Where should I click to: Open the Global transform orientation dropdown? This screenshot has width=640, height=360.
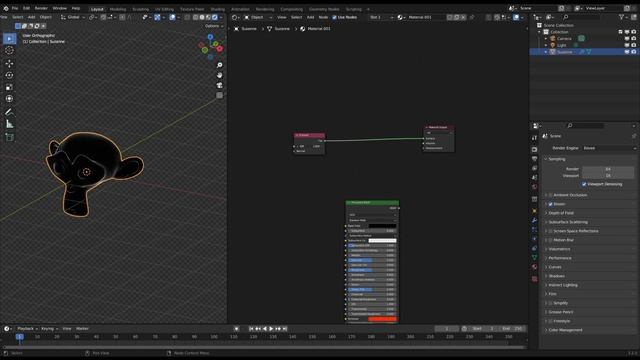click(x=73, y=17)
